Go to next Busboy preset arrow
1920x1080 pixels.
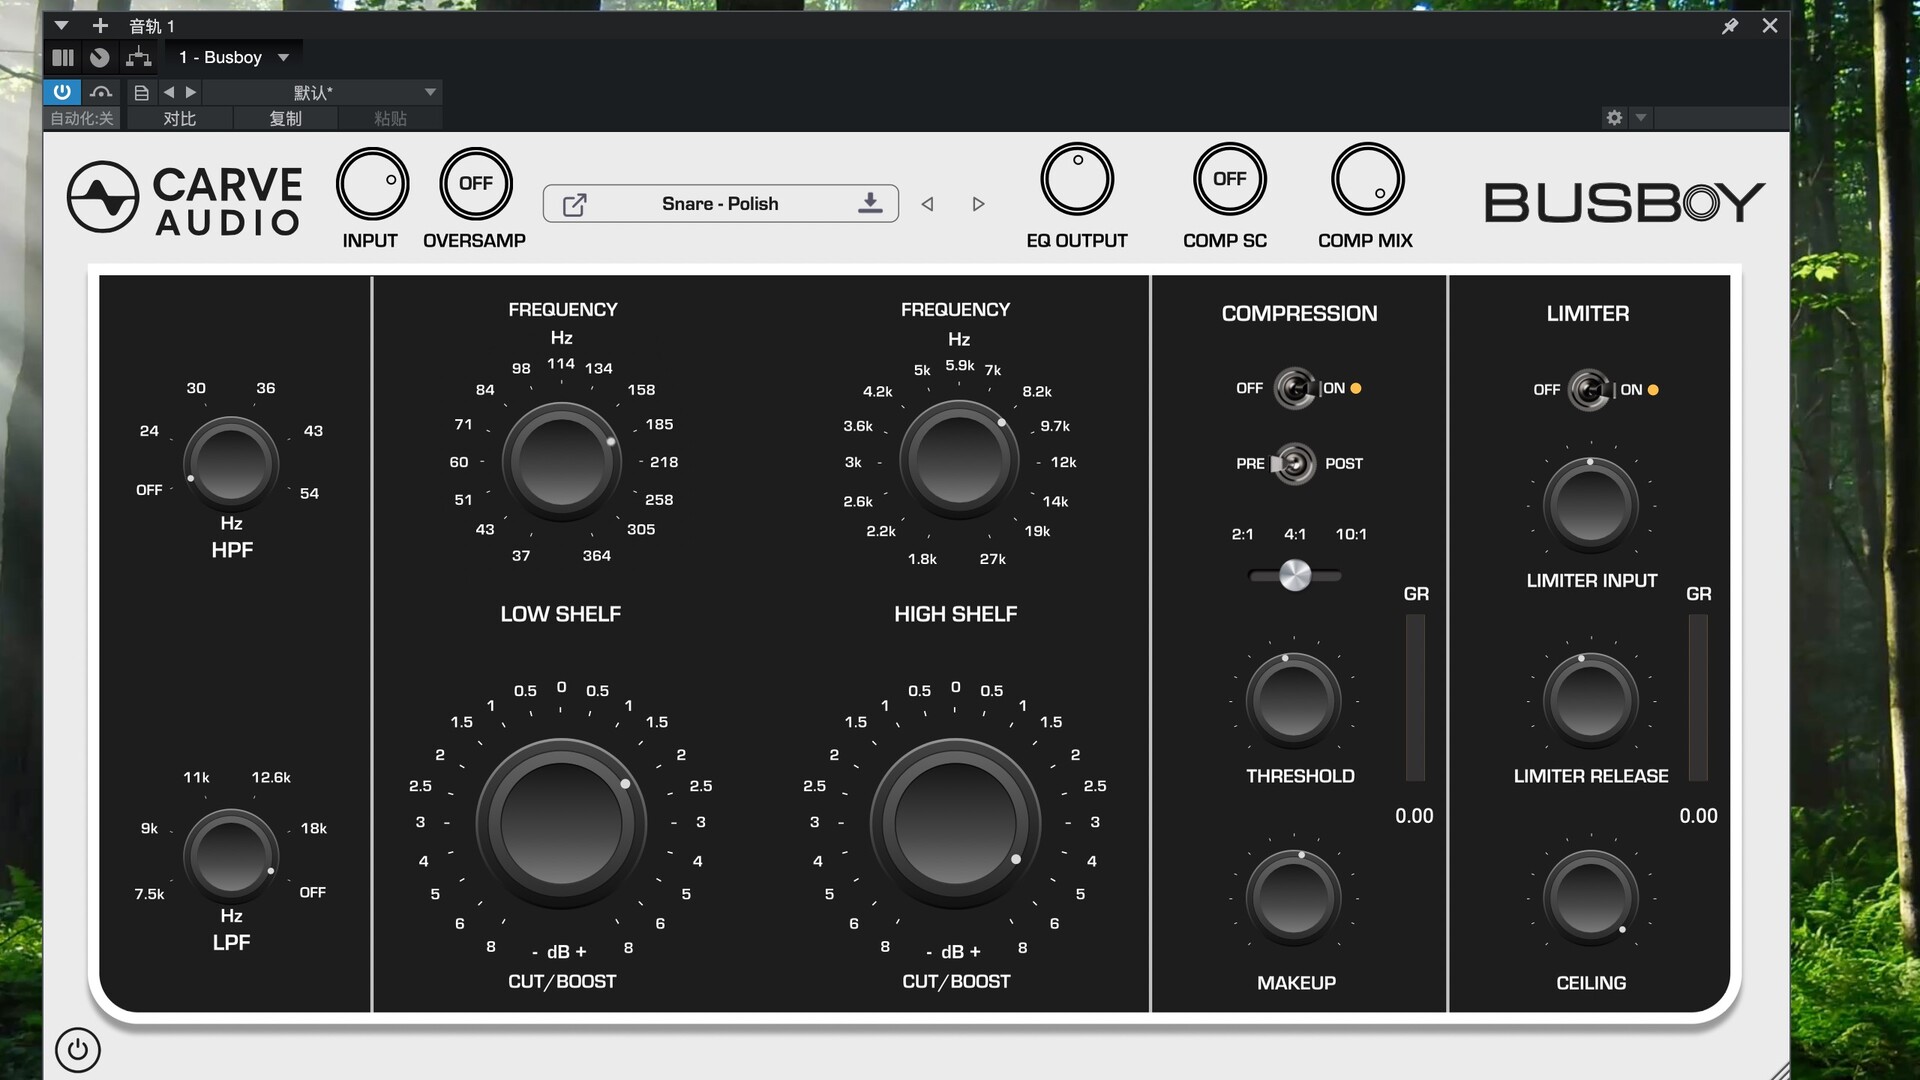[x=978, y=204]
